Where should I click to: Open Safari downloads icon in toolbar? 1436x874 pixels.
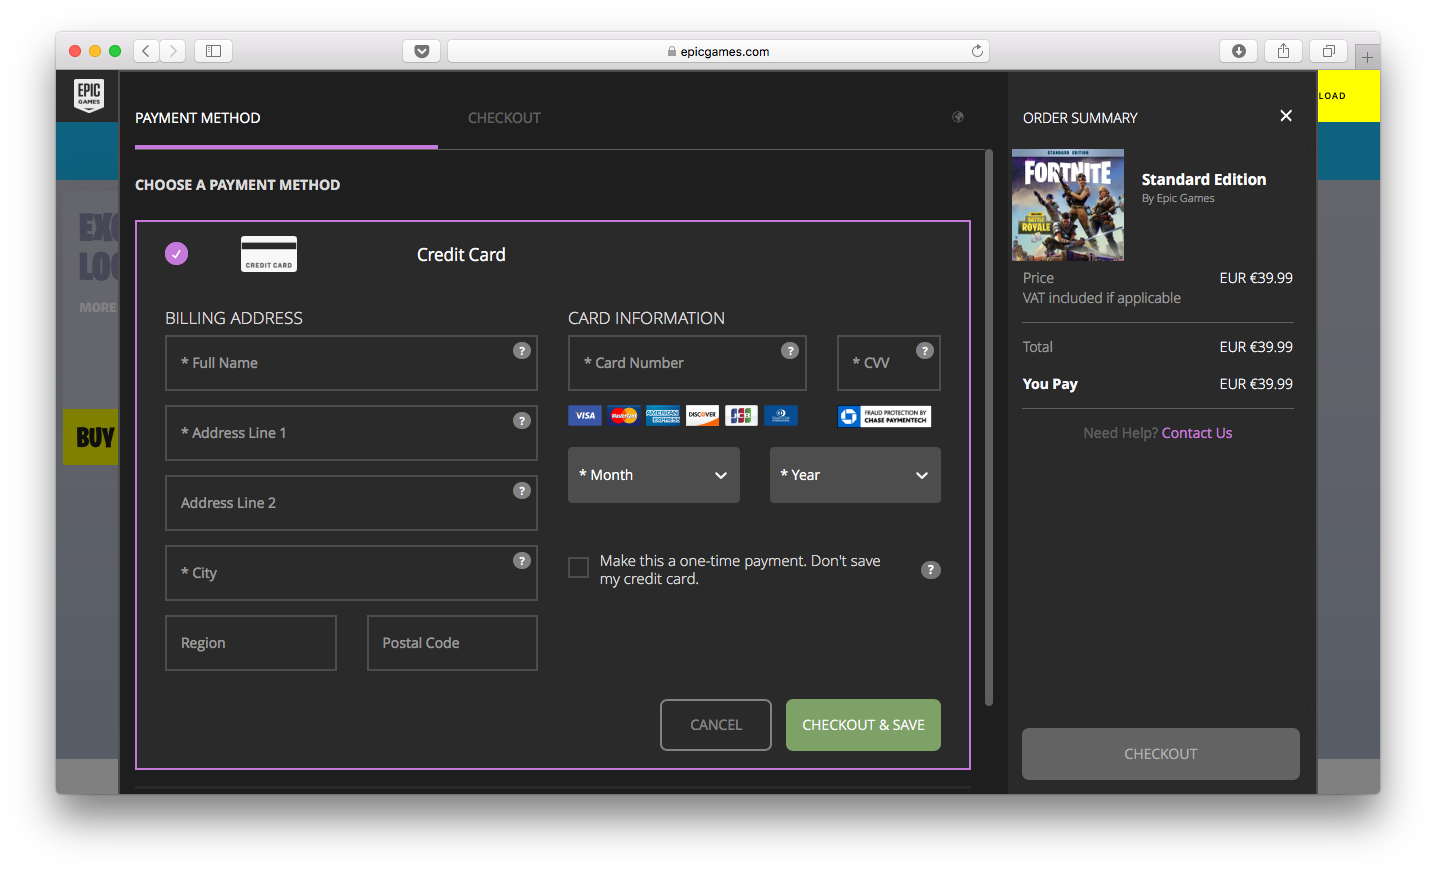point(1239,51)
